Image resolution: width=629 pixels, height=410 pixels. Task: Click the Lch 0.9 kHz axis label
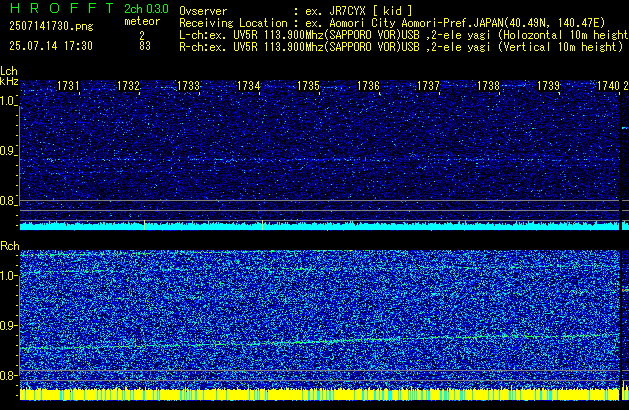click(8, 151)
